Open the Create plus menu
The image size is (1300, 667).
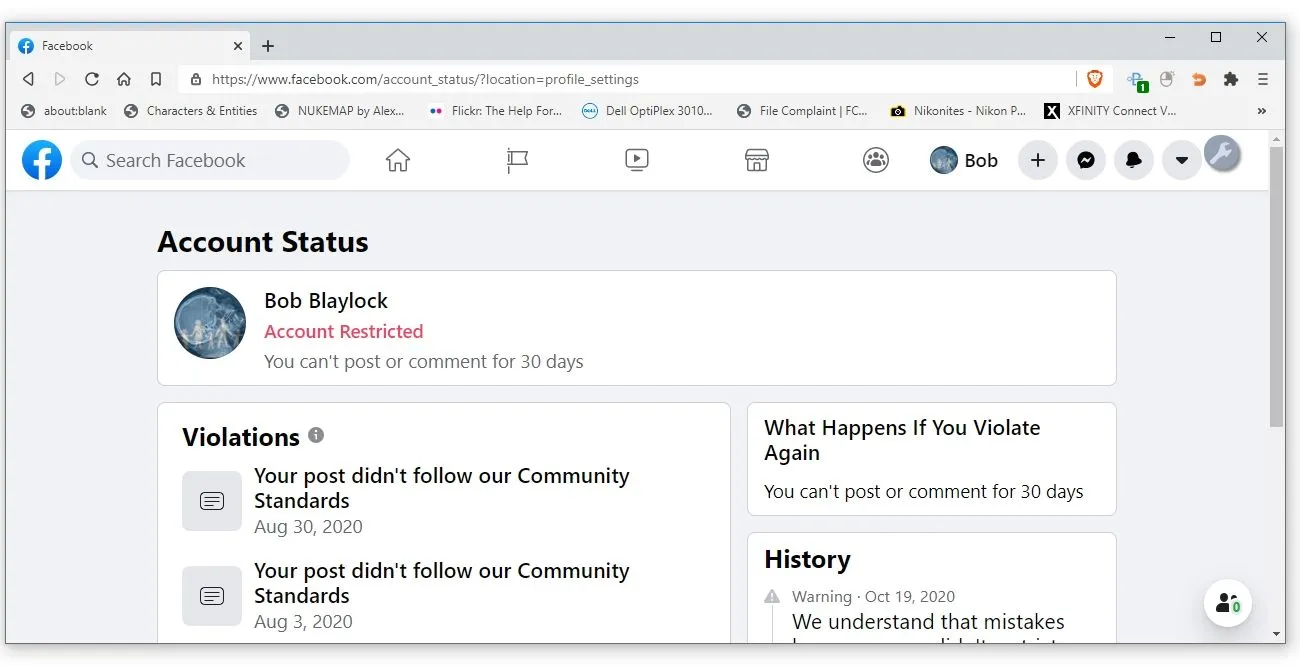pyautogui.click(x=1037, y=160)
